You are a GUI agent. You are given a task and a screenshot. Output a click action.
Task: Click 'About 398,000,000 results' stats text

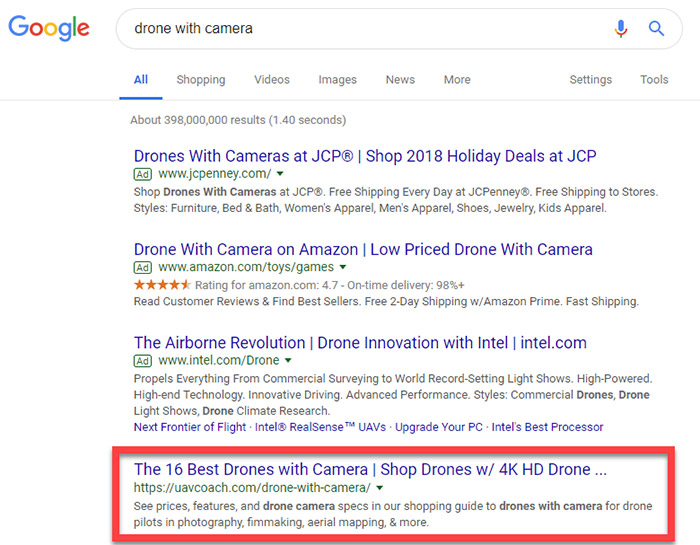[x=238, y=120]
